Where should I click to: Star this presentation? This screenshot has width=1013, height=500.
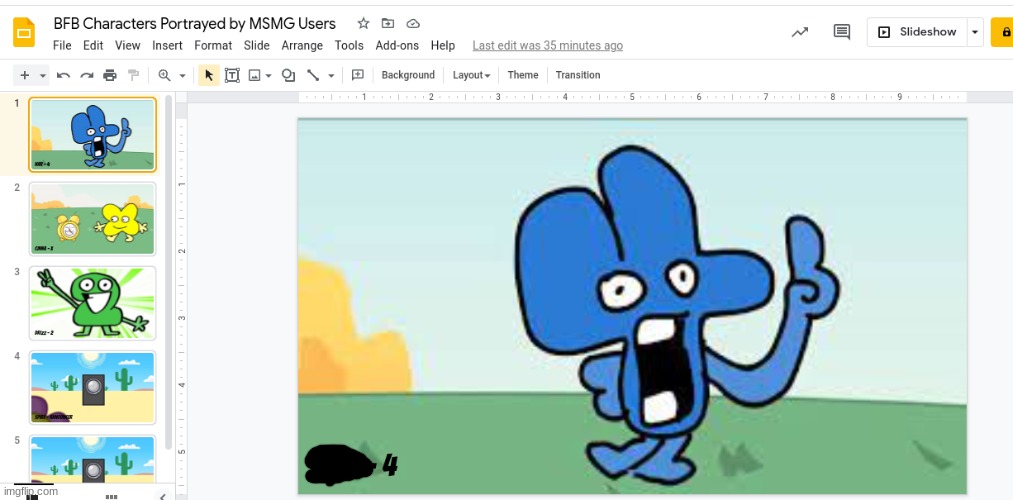[x=363, y=24]
